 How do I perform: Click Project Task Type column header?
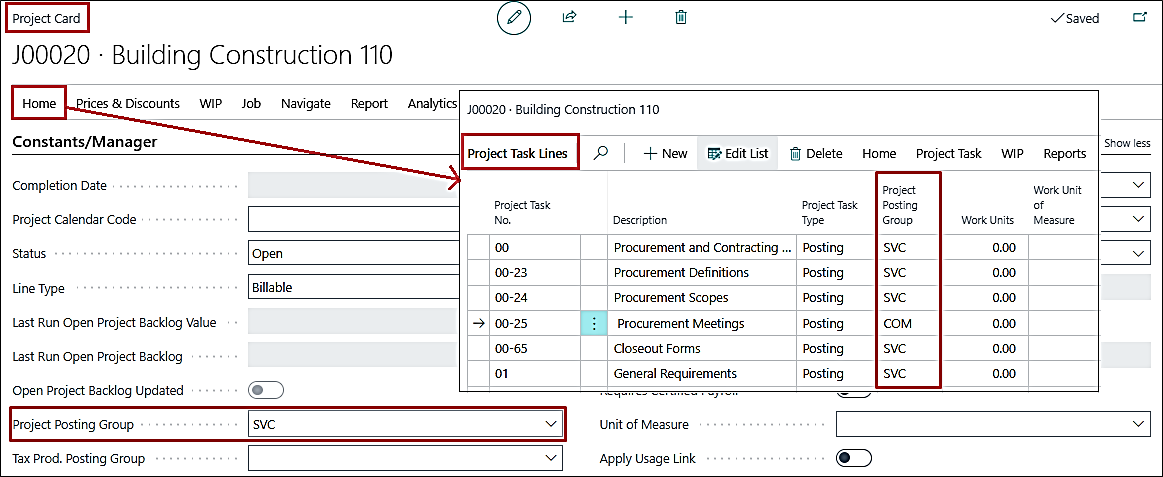(x=830, y=212)
